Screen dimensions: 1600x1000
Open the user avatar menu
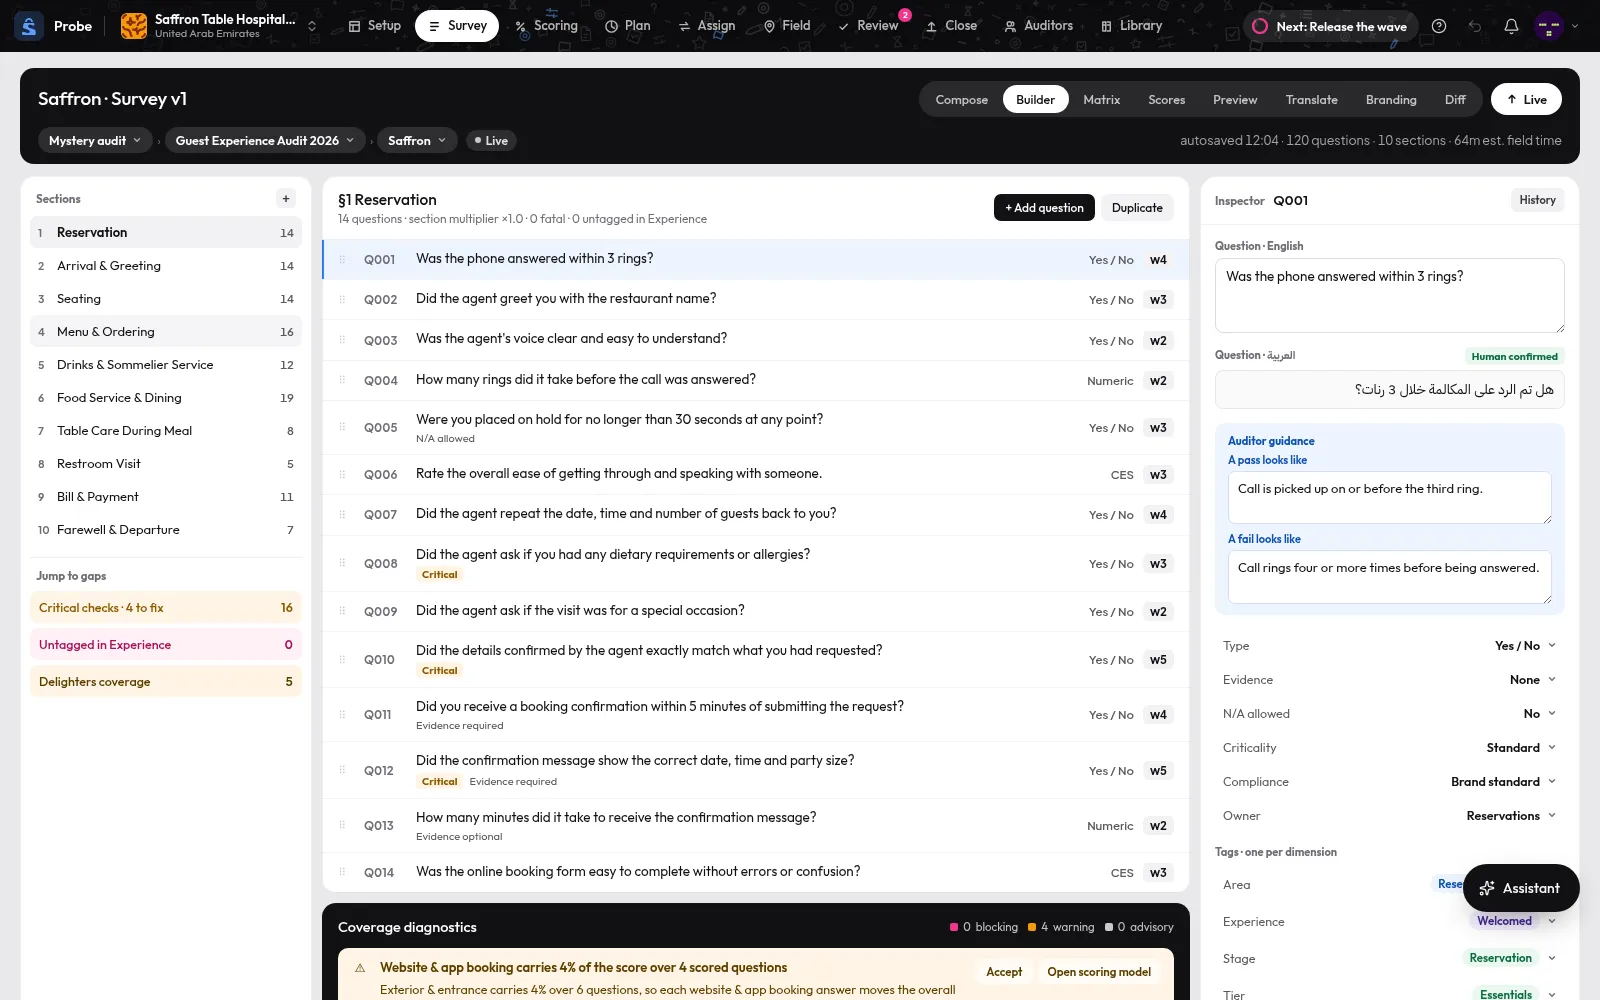pyautogui.click(x=1549, y=26)
